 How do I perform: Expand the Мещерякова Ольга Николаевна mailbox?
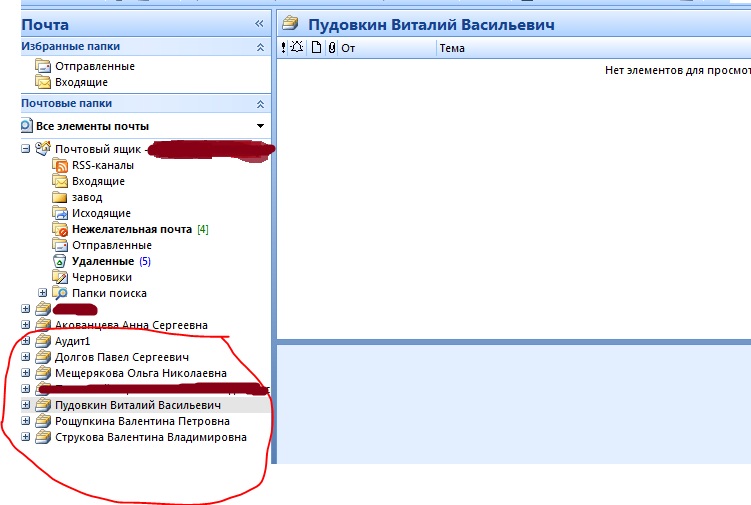pyautogui.click(x=25, y=373)
